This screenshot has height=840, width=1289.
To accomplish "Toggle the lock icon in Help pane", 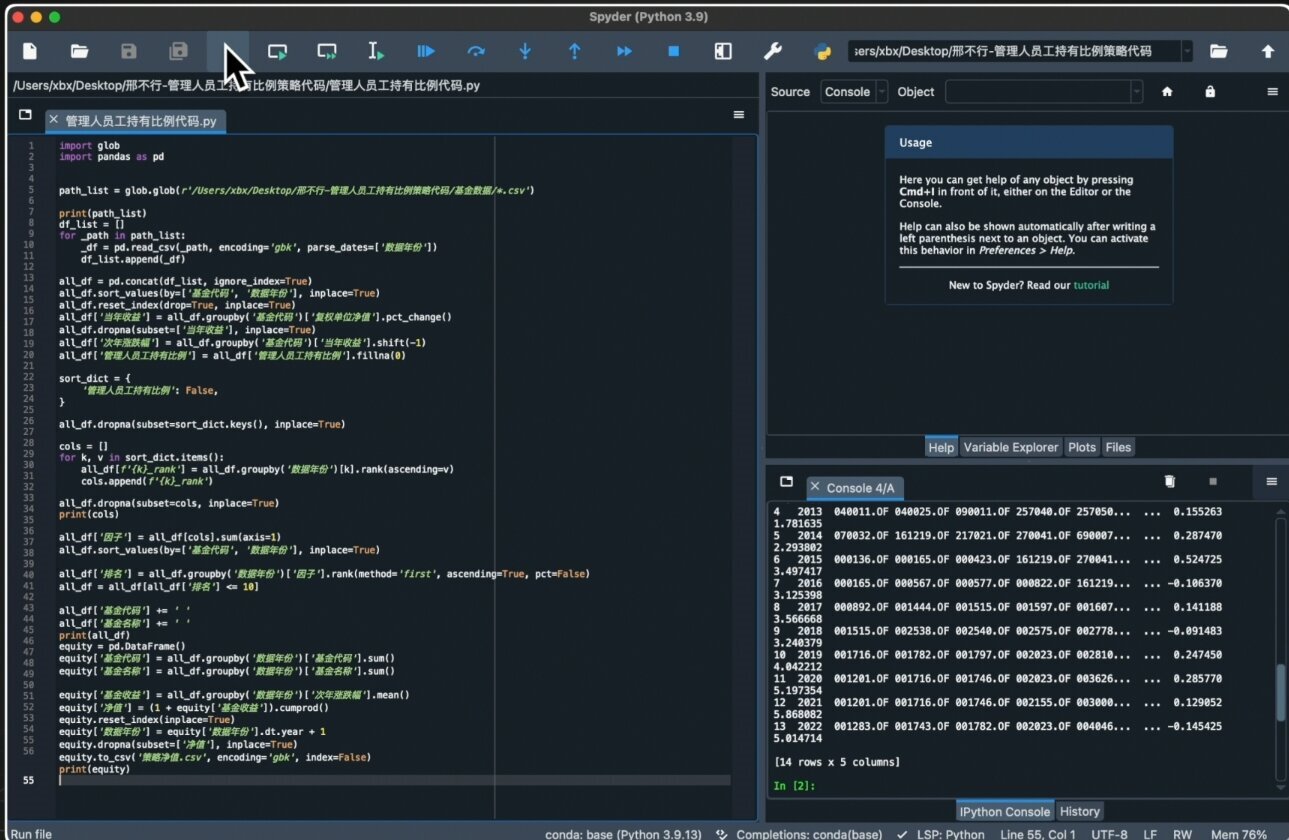I will [x=1210, y=92].
